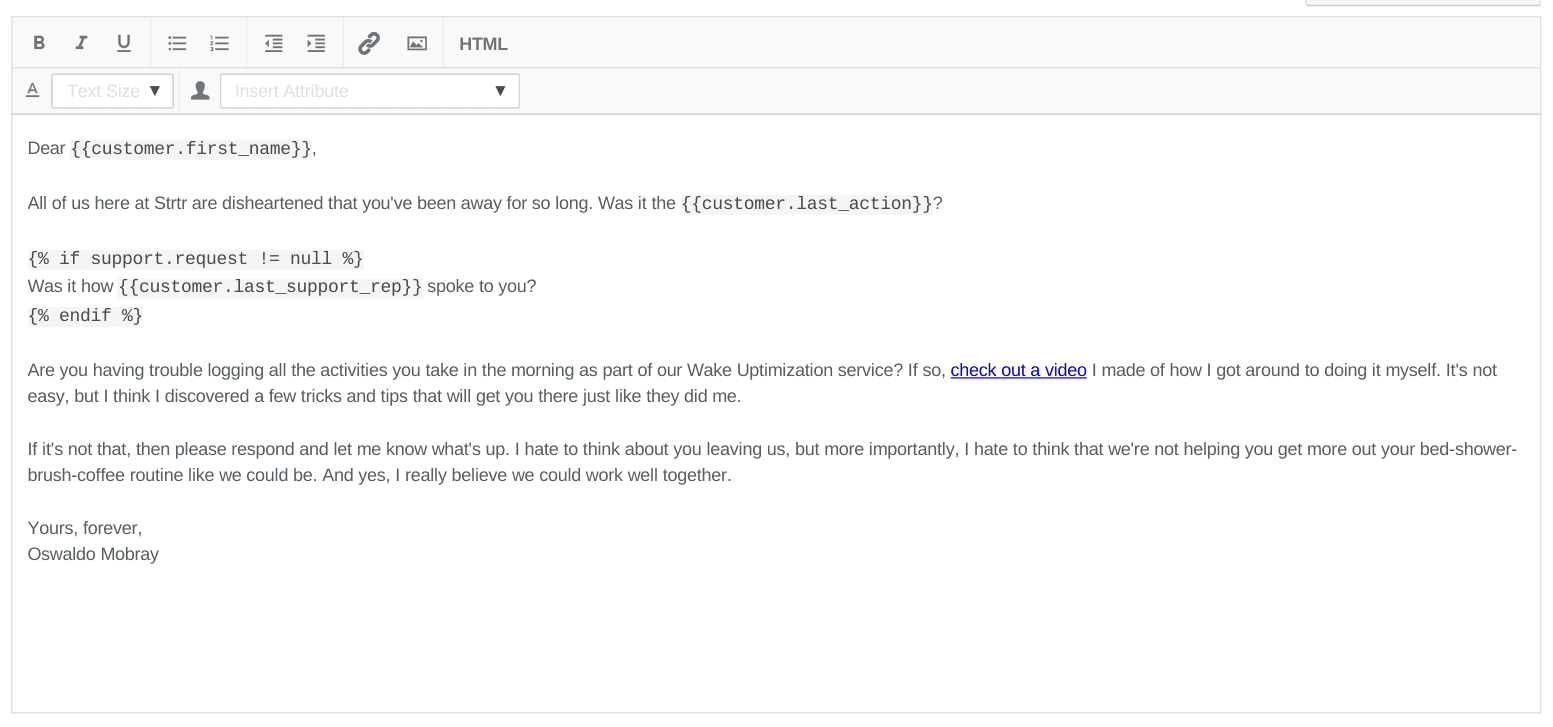Decrease indent with the outdent icon
This screenshot has height=727, width=1553.
click(x=273, y=43)
